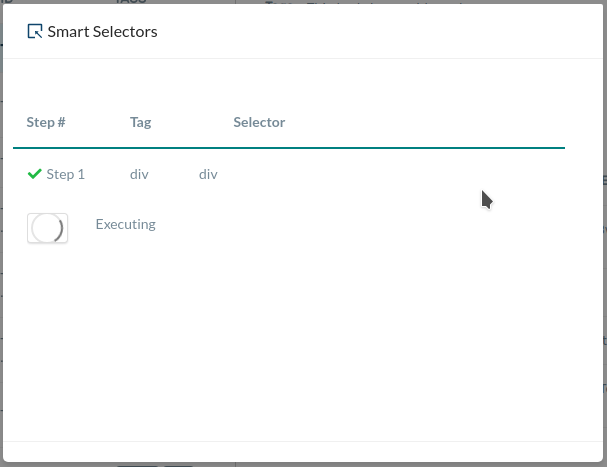
Task: Click empty space right of Step 1 row
Action: pyautogui.click(x=380, y=174)
